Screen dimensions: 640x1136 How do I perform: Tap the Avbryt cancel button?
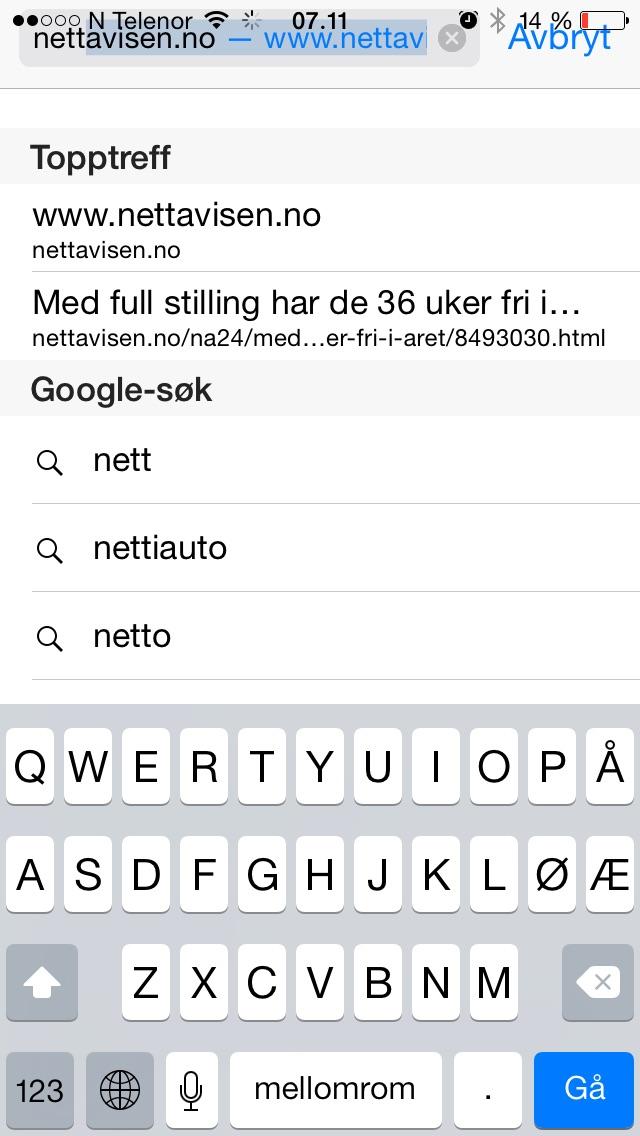559,39
